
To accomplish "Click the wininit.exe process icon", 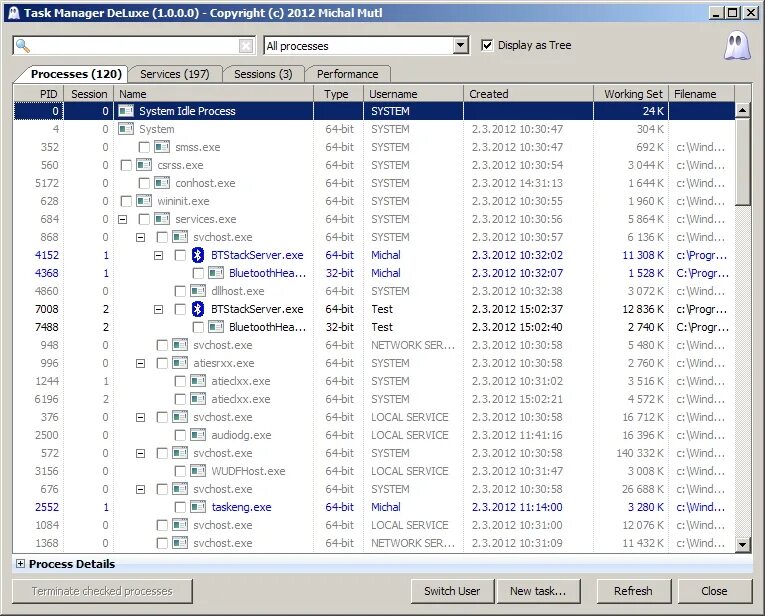I will (x=144, y=201).
